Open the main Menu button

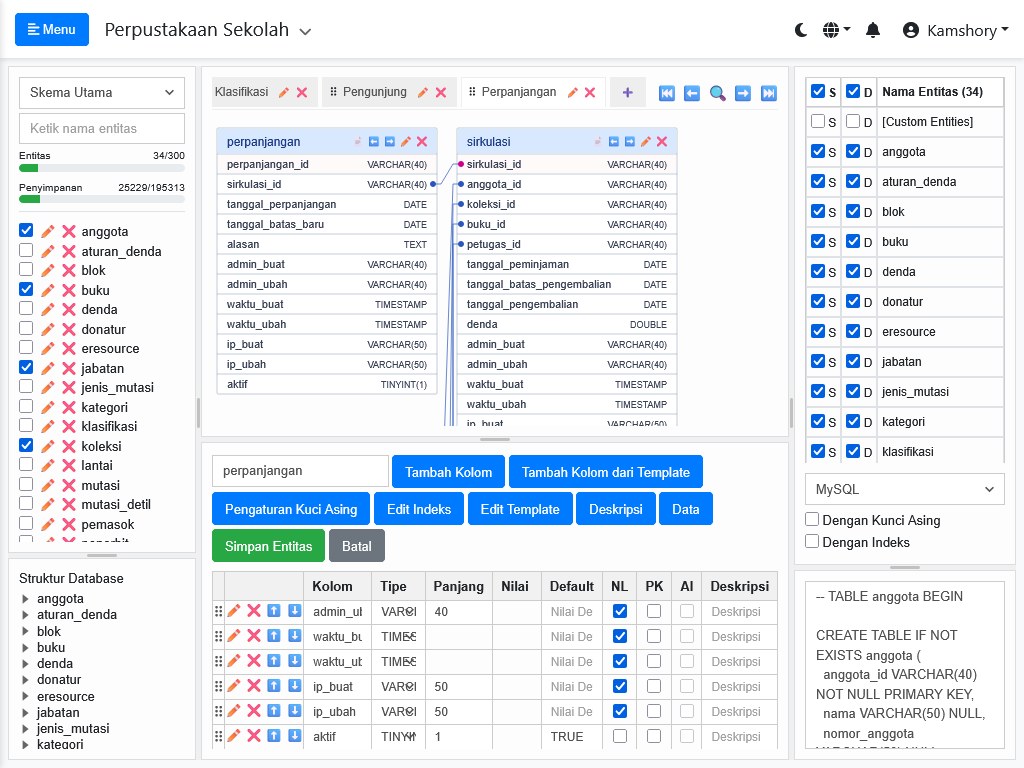52,29
